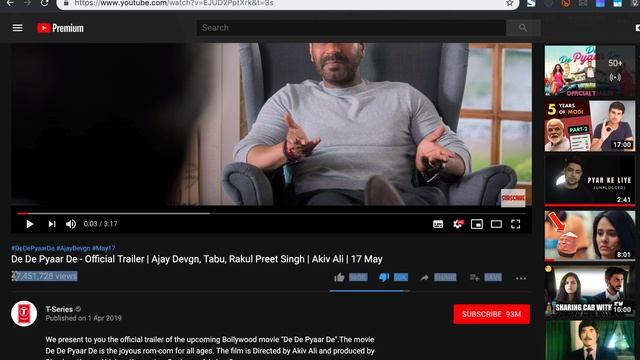The width and height of the screenshot is (640, 360).
Task: Mute the video volume
Action: pos(71,224)
